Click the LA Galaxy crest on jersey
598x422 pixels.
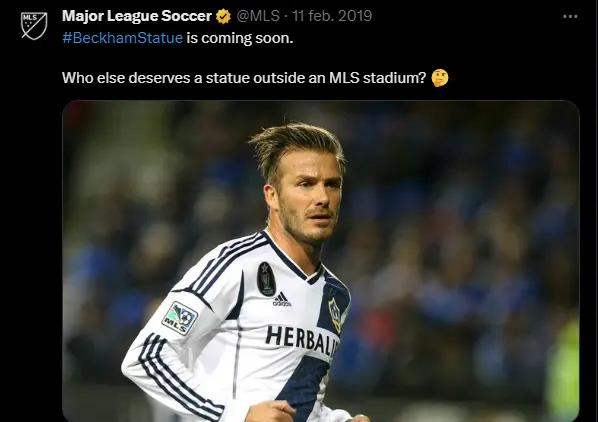336,314
